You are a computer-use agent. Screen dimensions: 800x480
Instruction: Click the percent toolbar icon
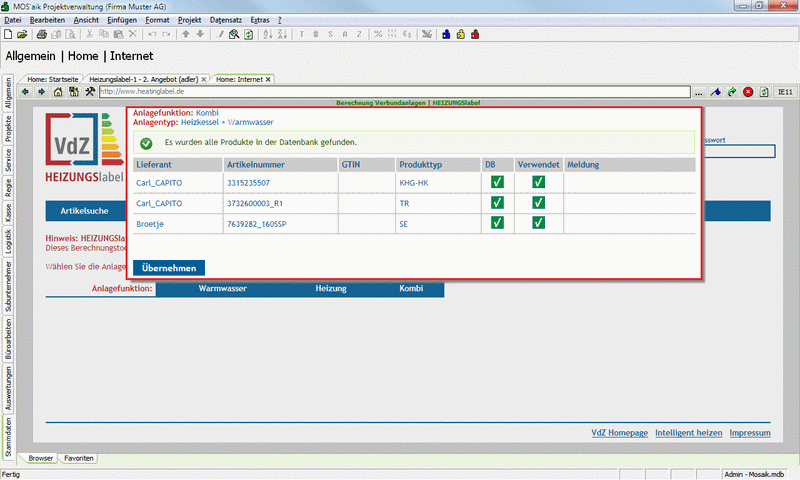tap(378, 34)
